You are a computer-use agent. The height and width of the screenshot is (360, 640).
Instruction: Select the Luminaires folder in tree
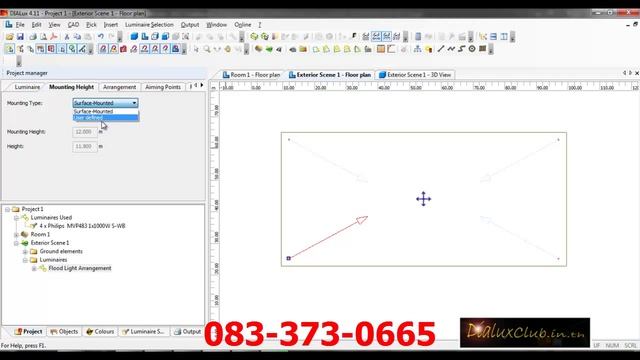53,260
